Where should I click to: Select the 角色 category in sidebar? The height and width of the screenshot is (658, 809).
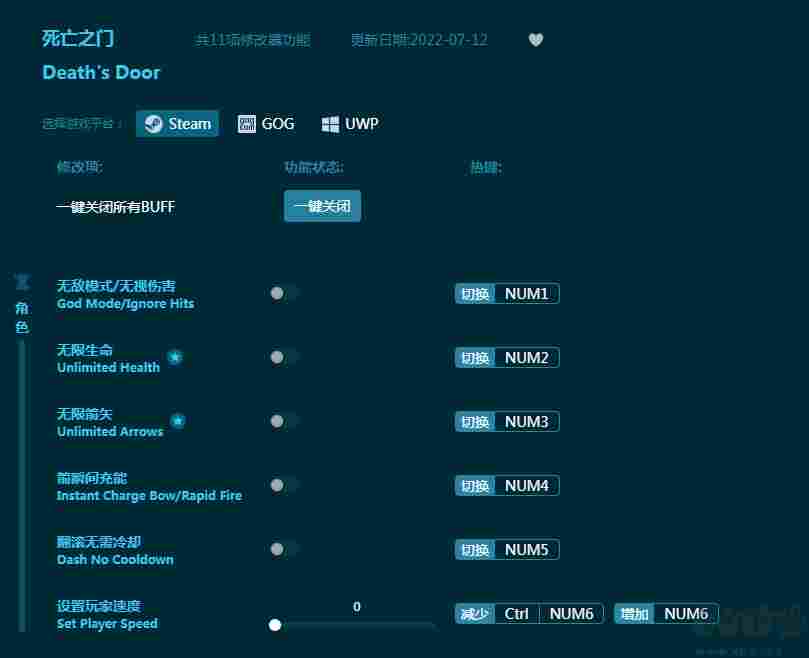pyautogui.click(x=22, y=317)
